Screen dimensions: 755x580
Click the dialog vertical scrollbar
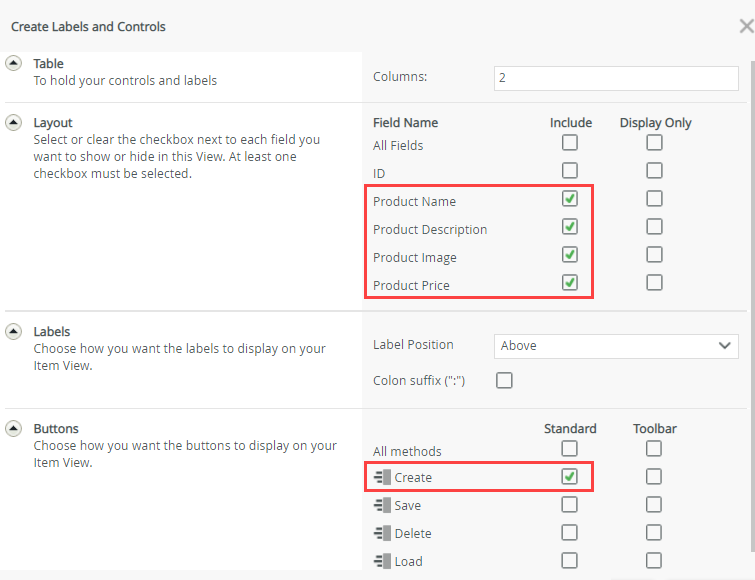750,300
